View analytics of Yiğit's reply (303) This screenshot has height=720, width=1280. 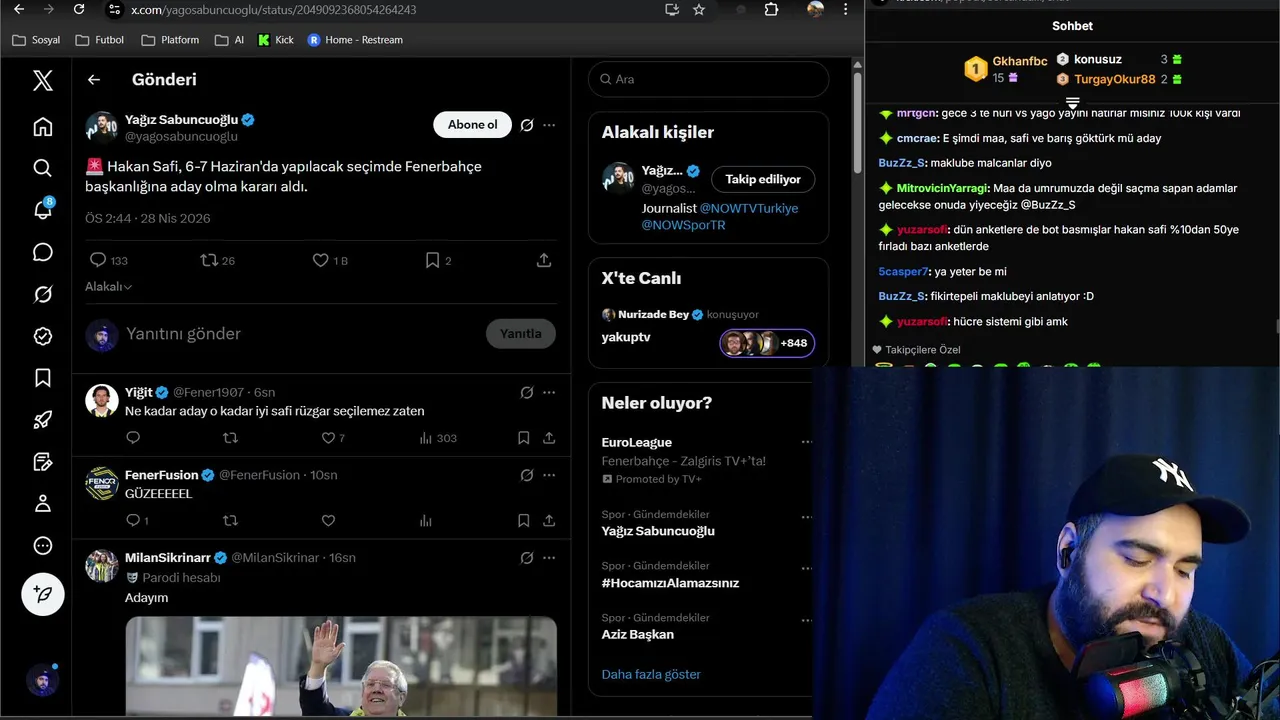(438, 438)
